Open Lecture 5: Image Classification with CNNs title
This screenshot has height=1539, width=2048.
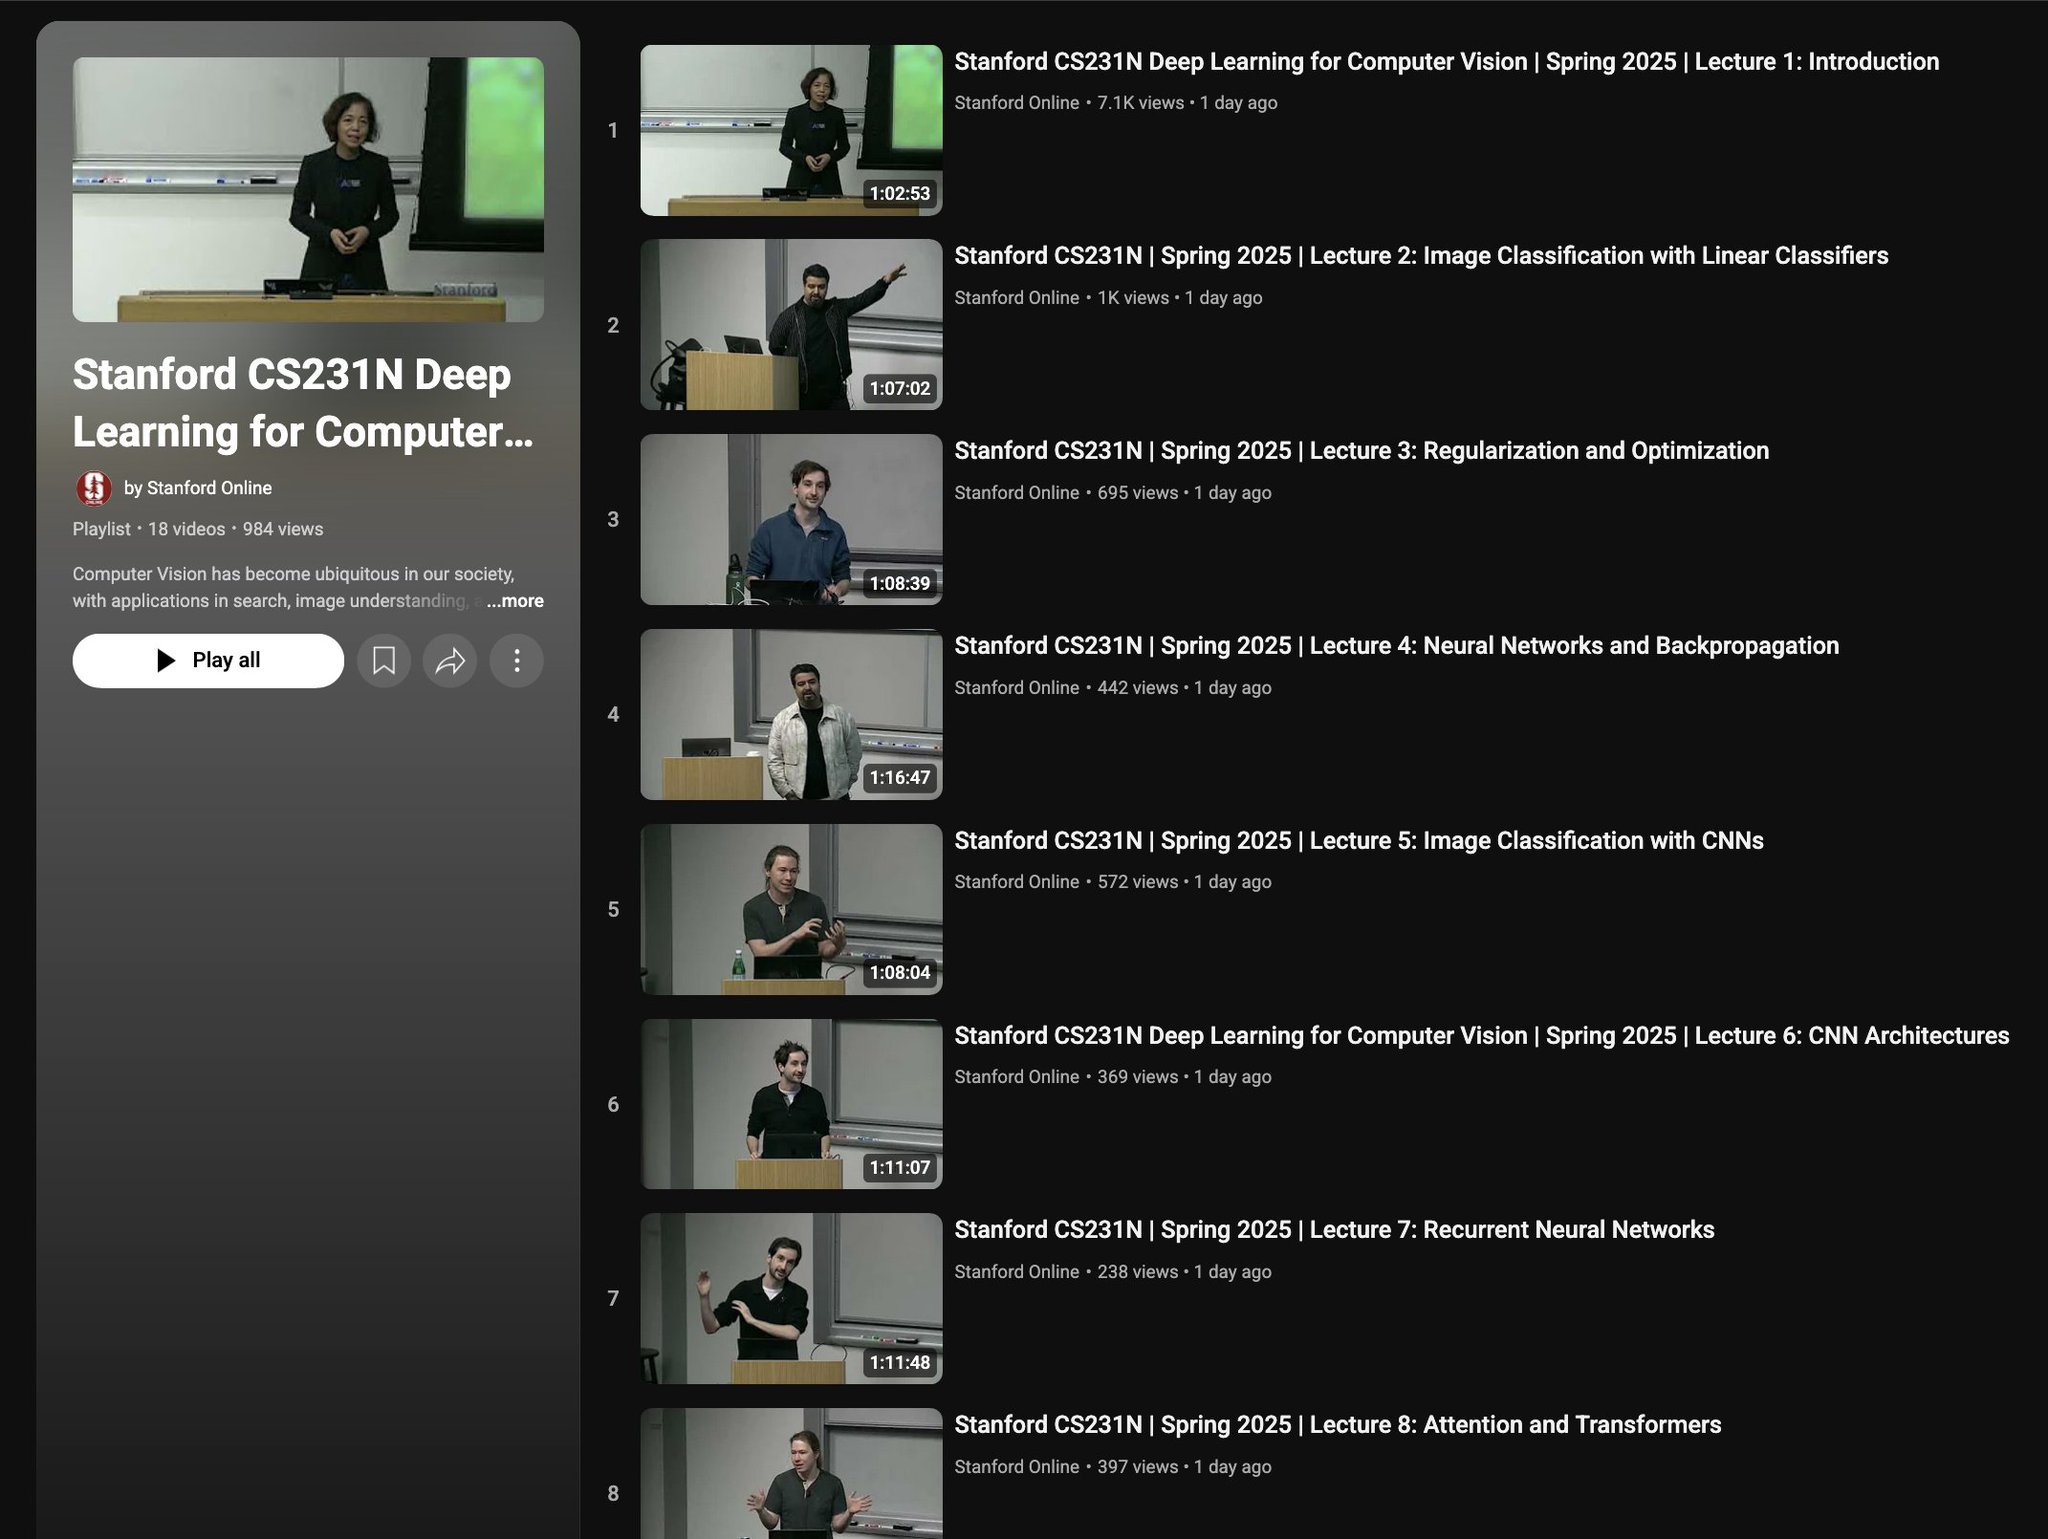point(1359,841)
